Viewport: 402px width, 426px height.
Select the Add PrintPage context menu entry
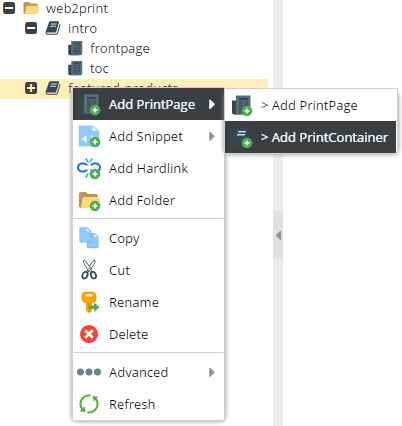(x=148, y=104)
